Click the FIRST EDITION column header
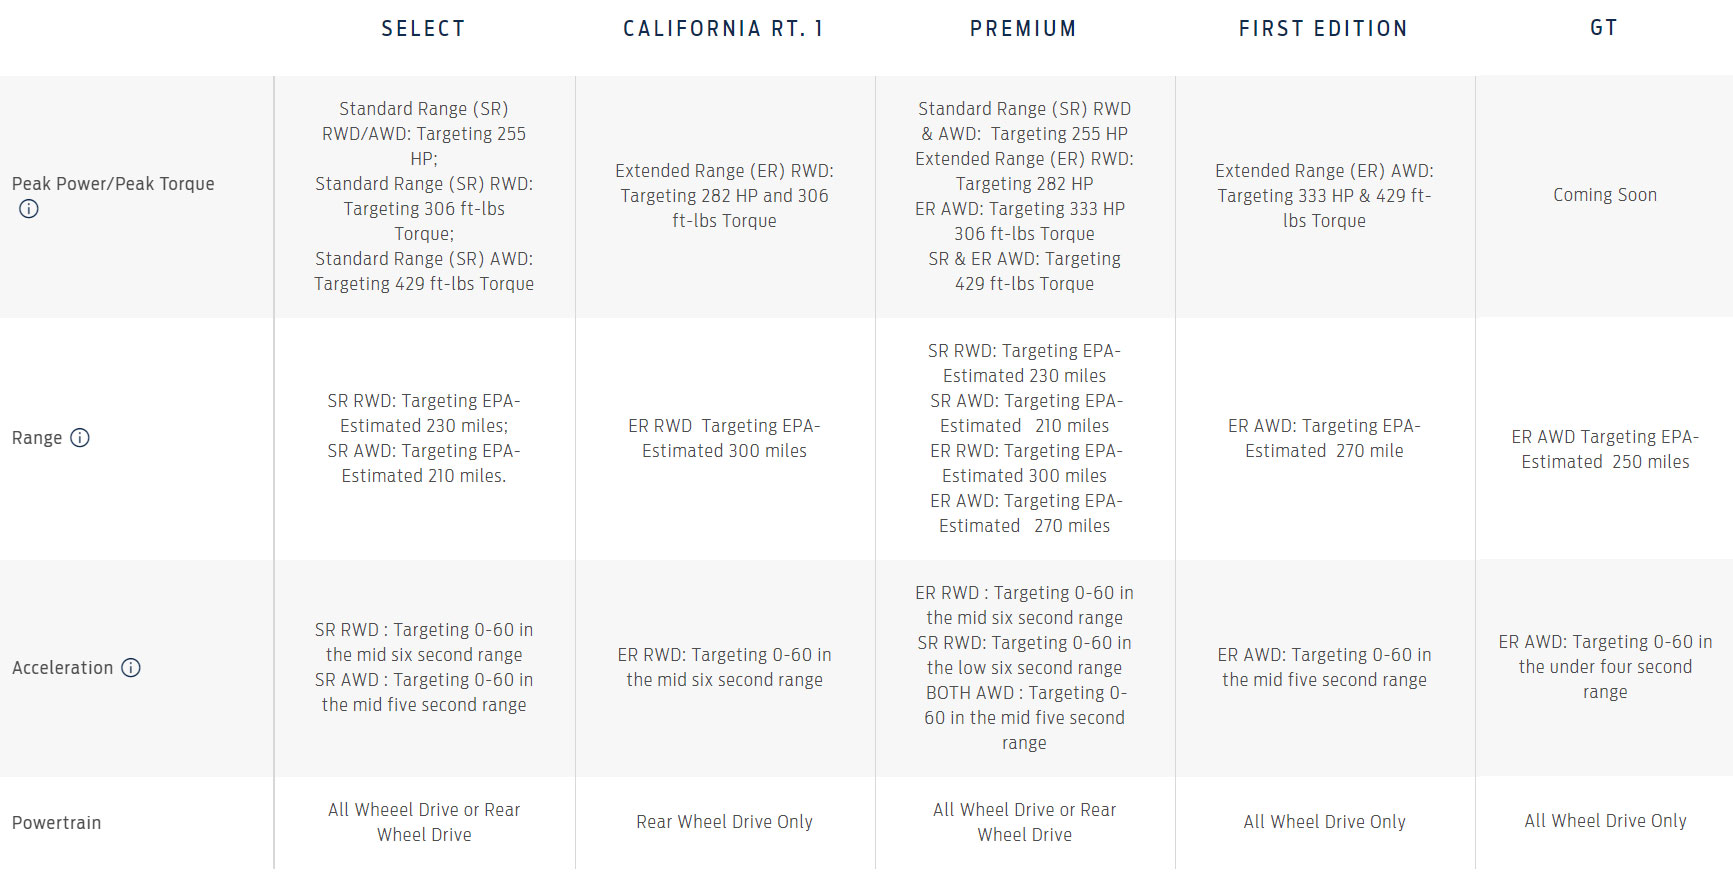The height and width of the screenshot is (873, 1733). [x=1323, y=29]
